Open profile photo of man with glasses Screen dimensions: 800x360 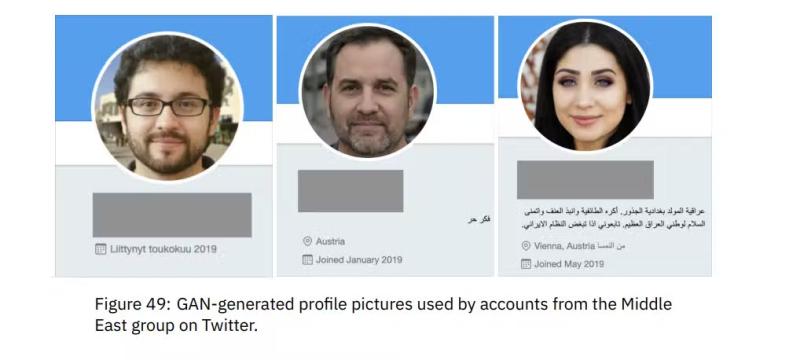coord(167,107)
